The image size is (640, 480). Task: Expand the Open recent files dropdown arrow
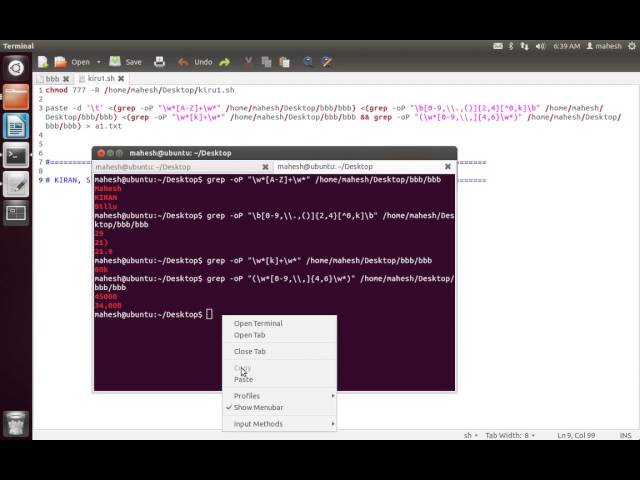pyautogui.click(x=99, y=62)
